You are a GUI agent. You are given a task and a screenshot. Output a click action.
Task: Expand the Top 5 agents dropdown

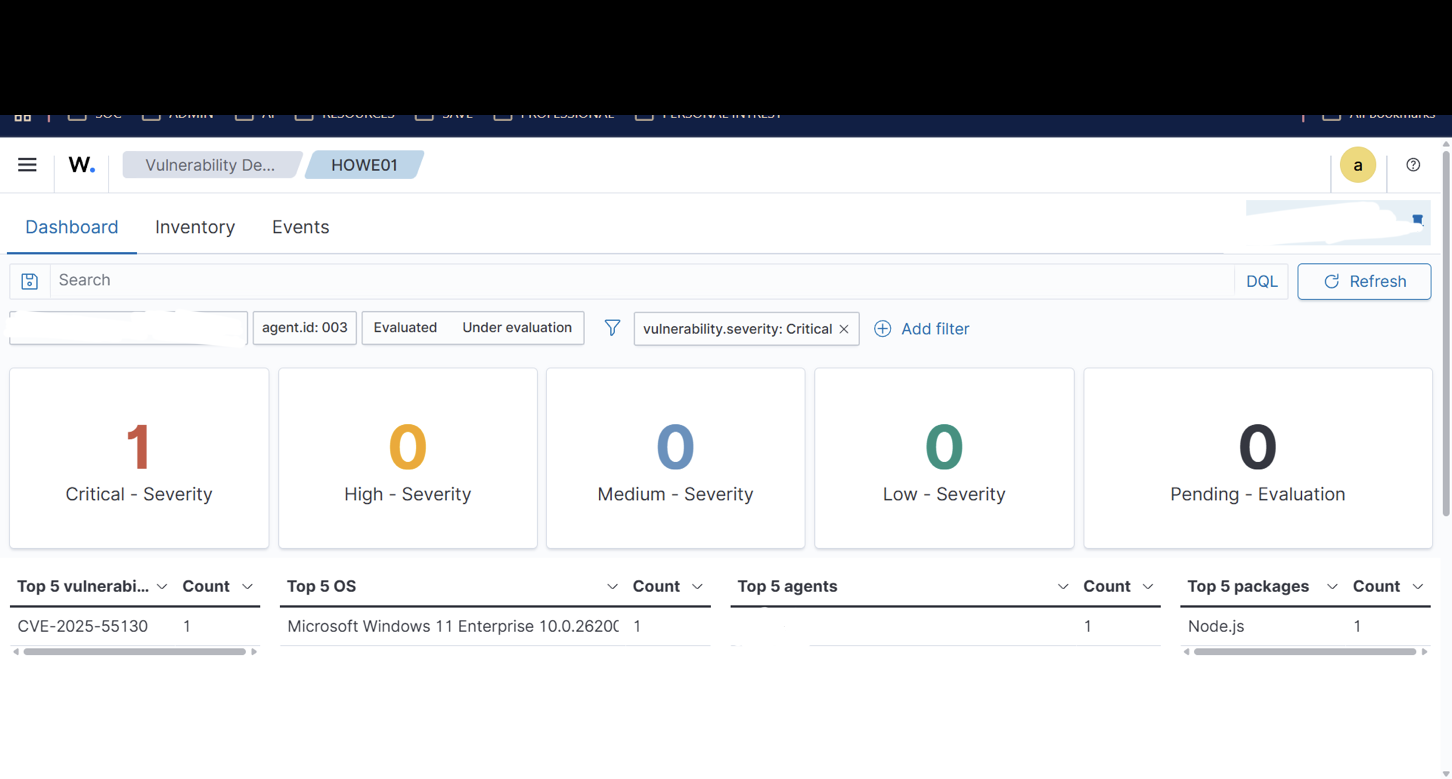1063,586
